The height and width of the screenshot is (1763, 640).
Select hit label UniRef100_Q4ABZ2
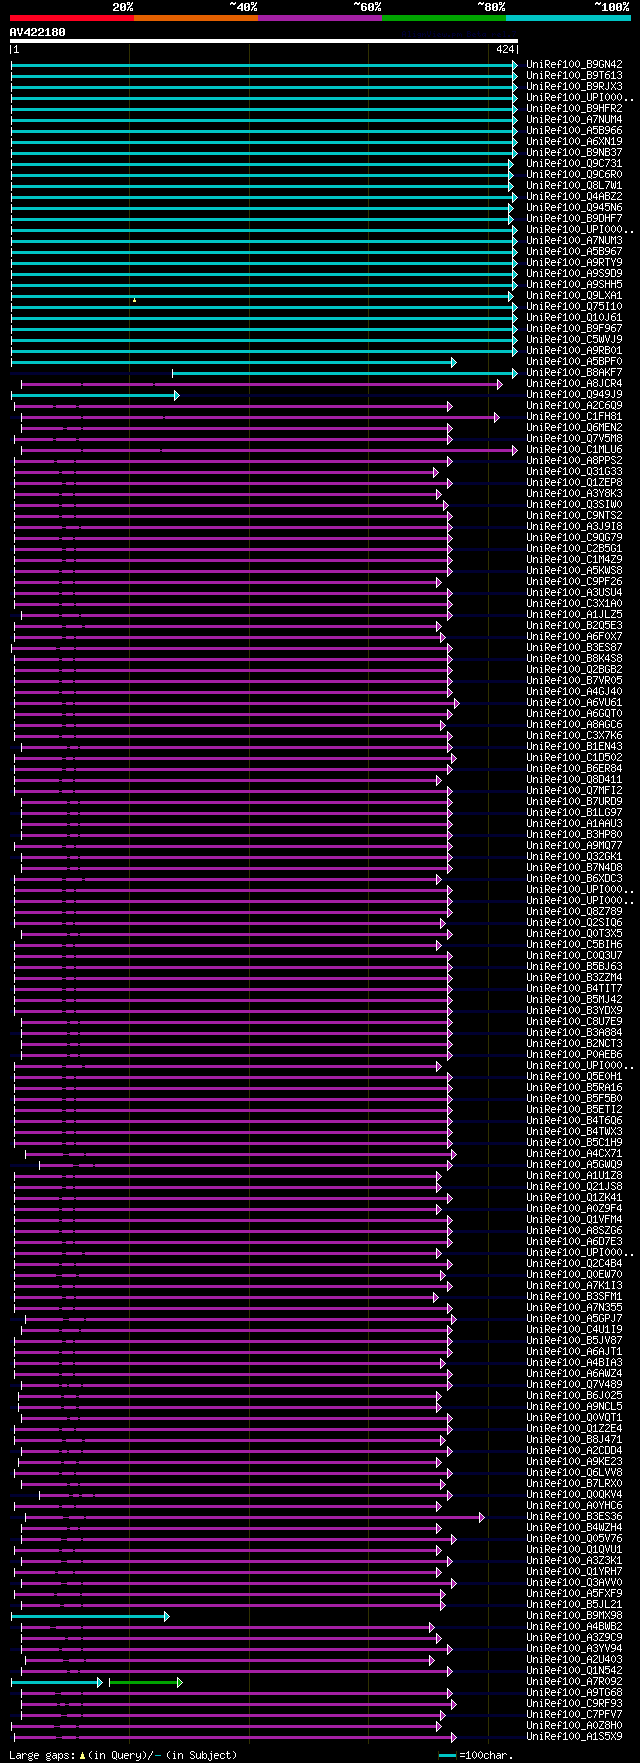point(574,197)
